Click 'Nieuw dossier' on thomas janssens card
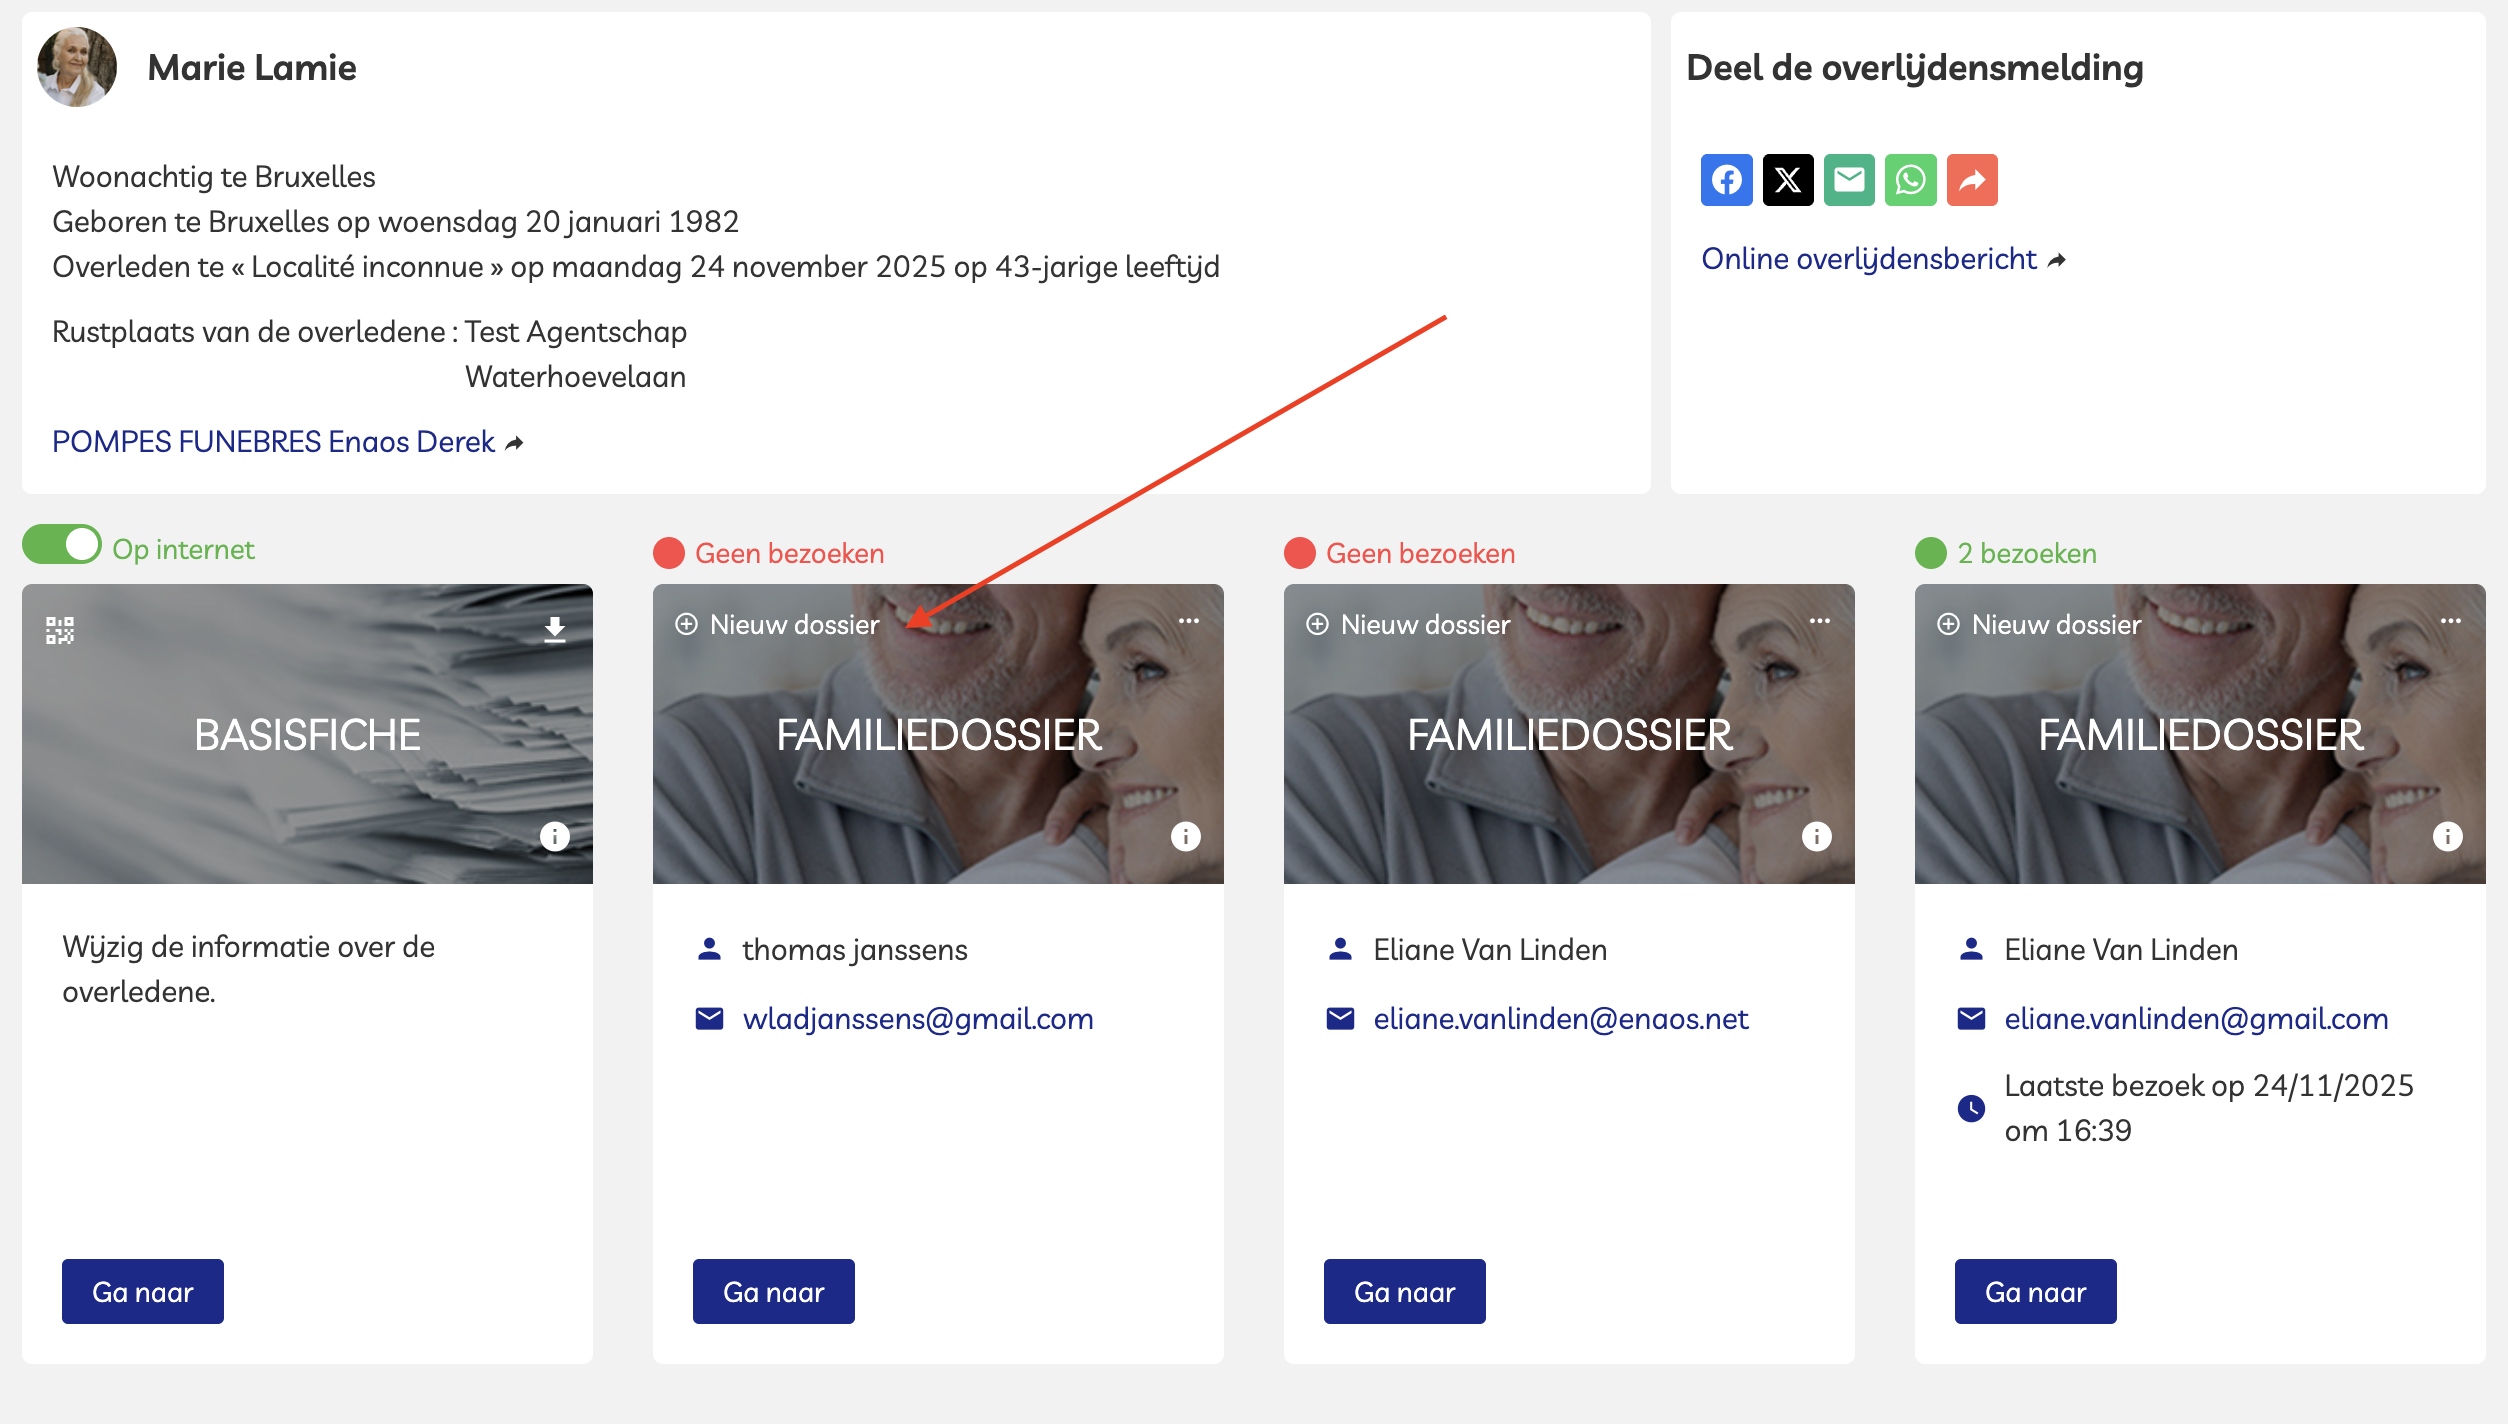The image size is (2508, 1424). tap(778, 625)
